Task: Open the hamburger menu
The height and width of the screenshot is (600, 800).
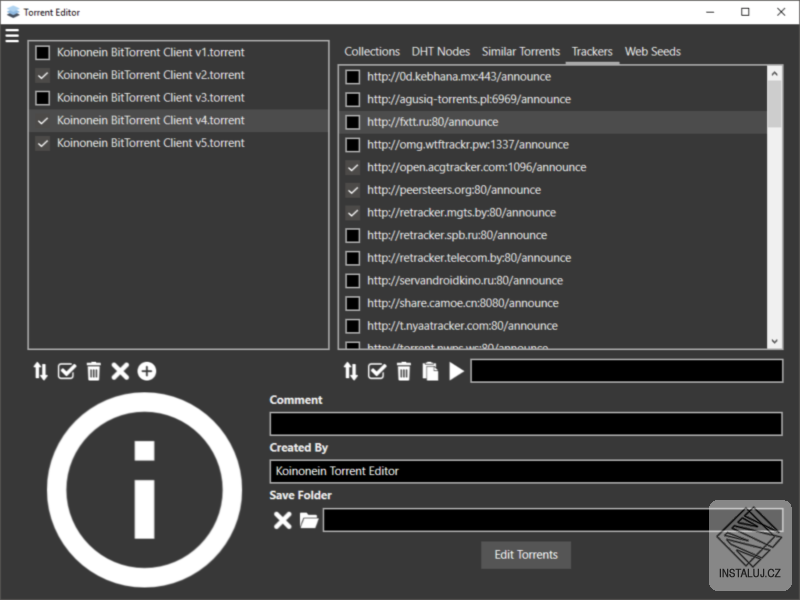Action: [12, 35]
